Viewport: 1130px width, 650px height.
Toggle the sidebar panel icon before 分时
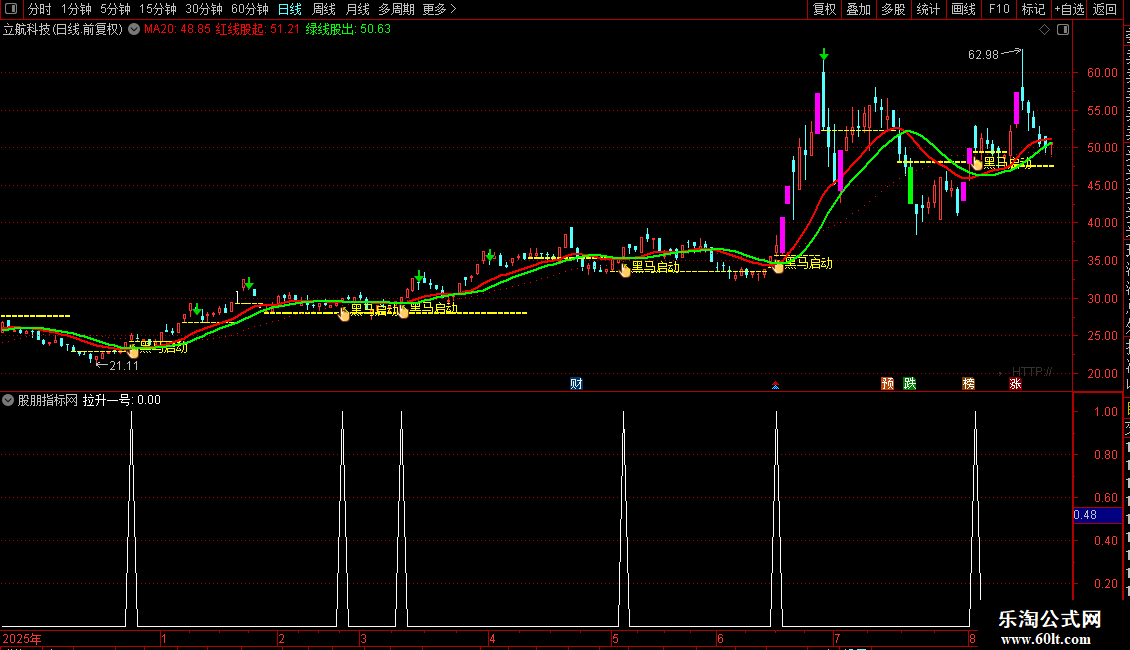10,9
